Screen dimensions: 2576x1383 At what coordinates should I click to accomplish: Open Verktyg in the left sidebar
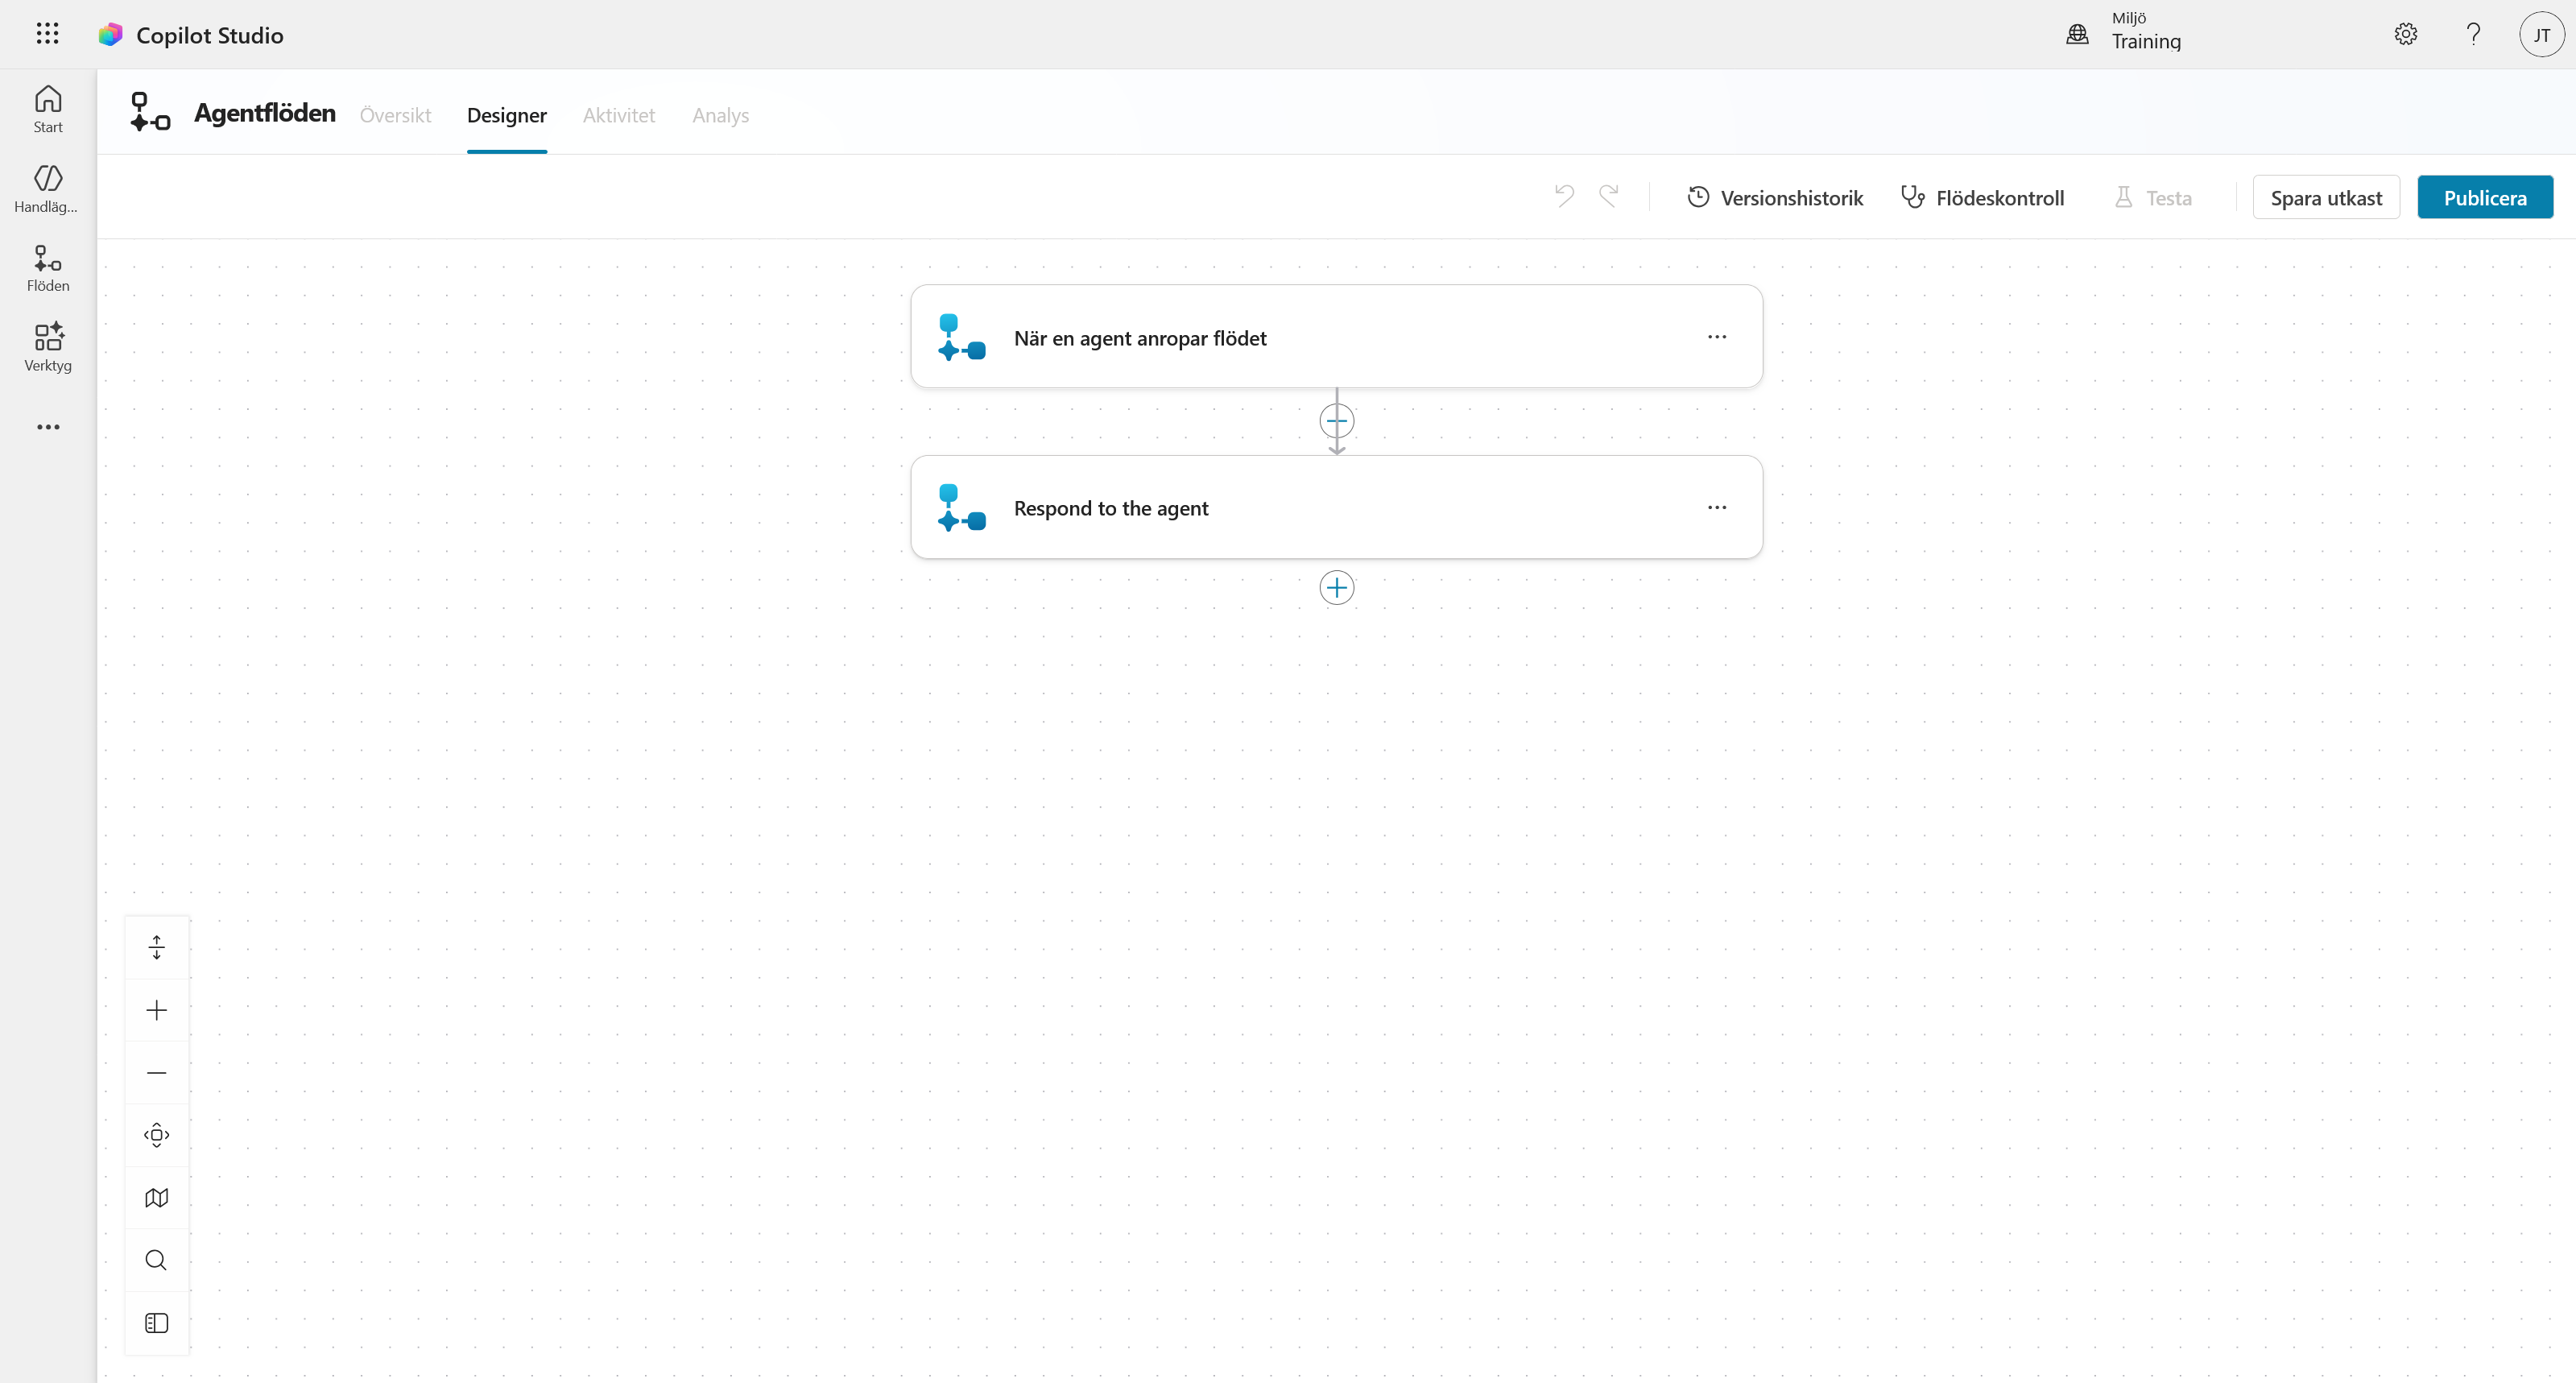(48, 348)
